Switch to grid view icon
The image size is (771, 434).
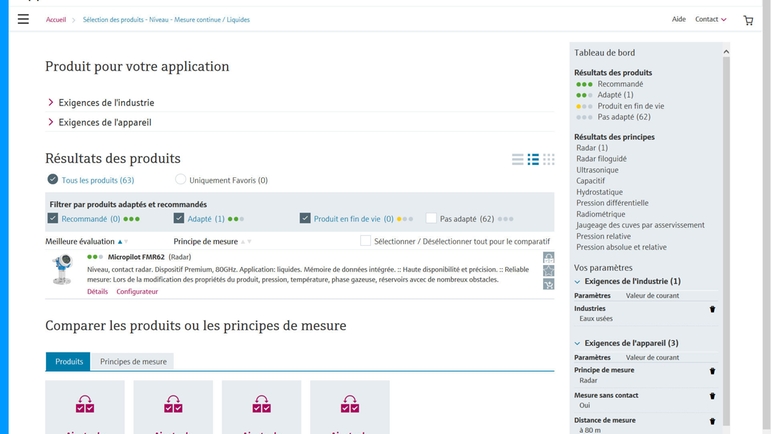549,159
